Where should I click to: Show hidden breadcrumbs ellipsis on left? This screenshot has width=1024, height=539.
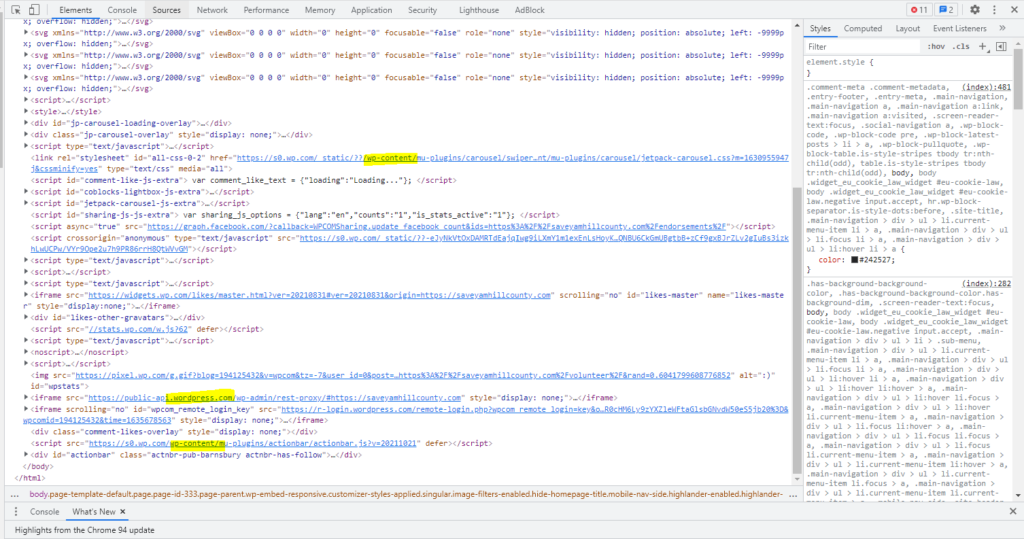click(14, 495)
